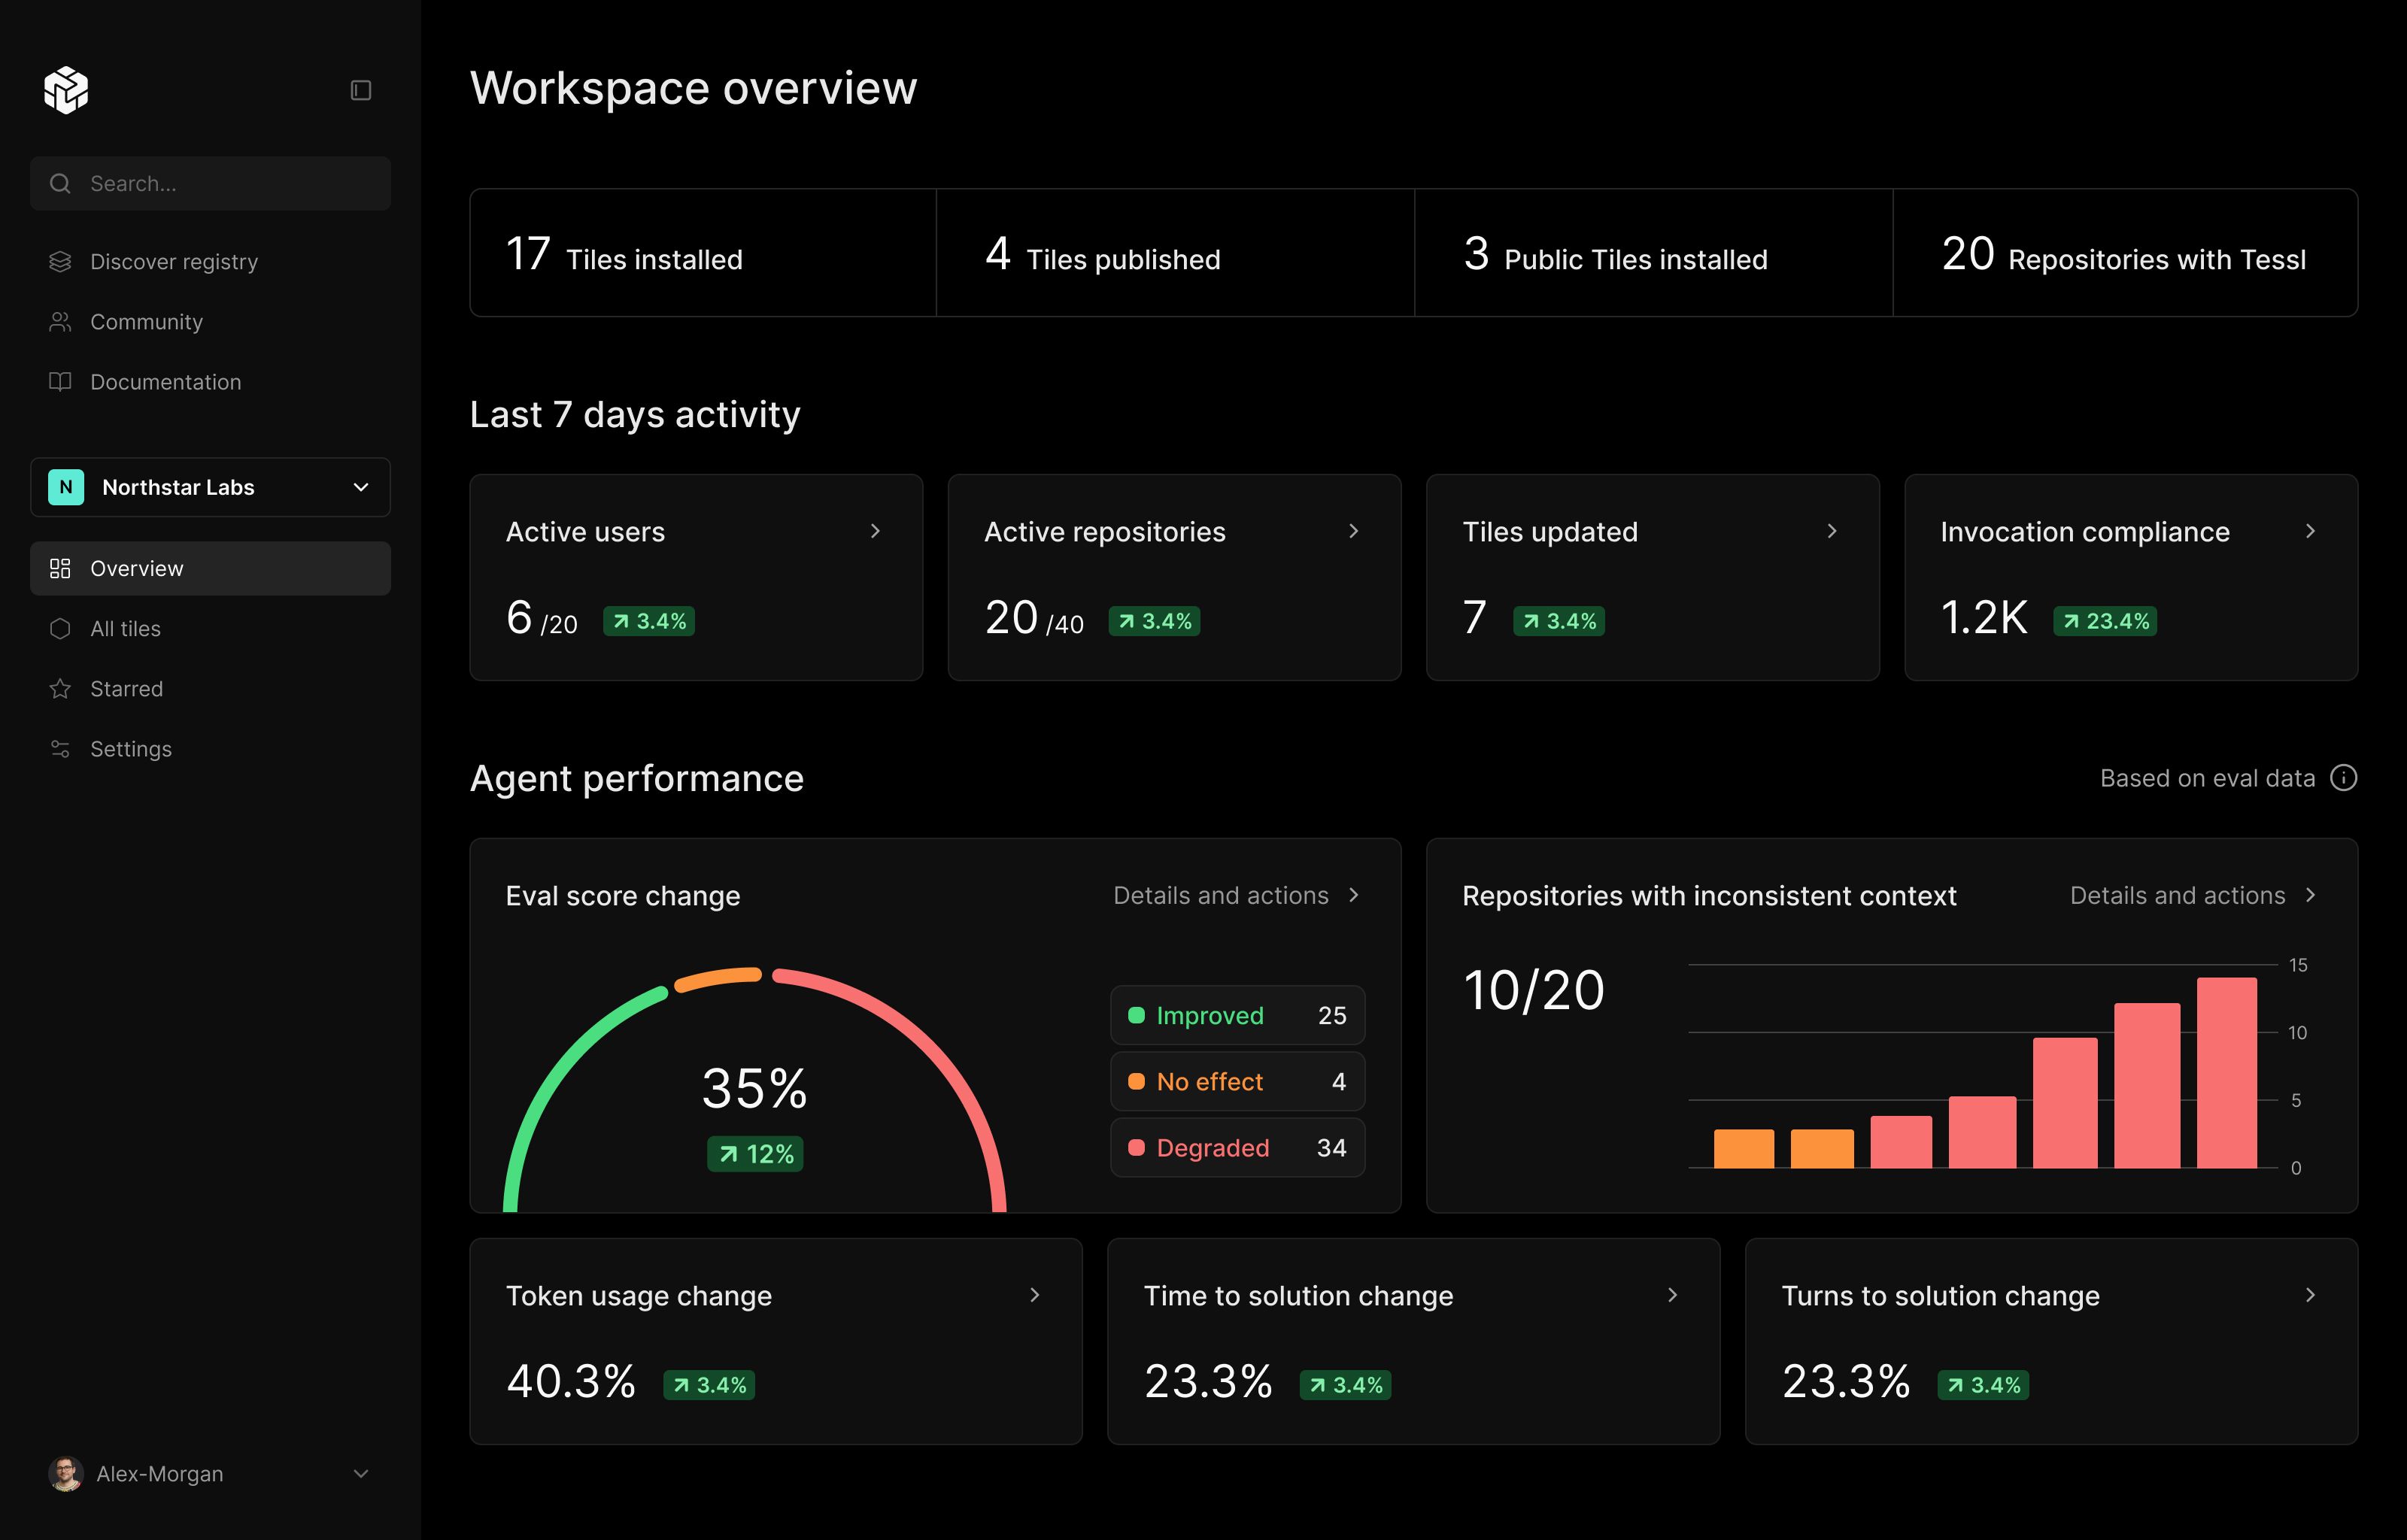Viewport: 2407px width, 1540px height.
Task: Click the Degraded legend item
Action: [x=1237, y=1148]
